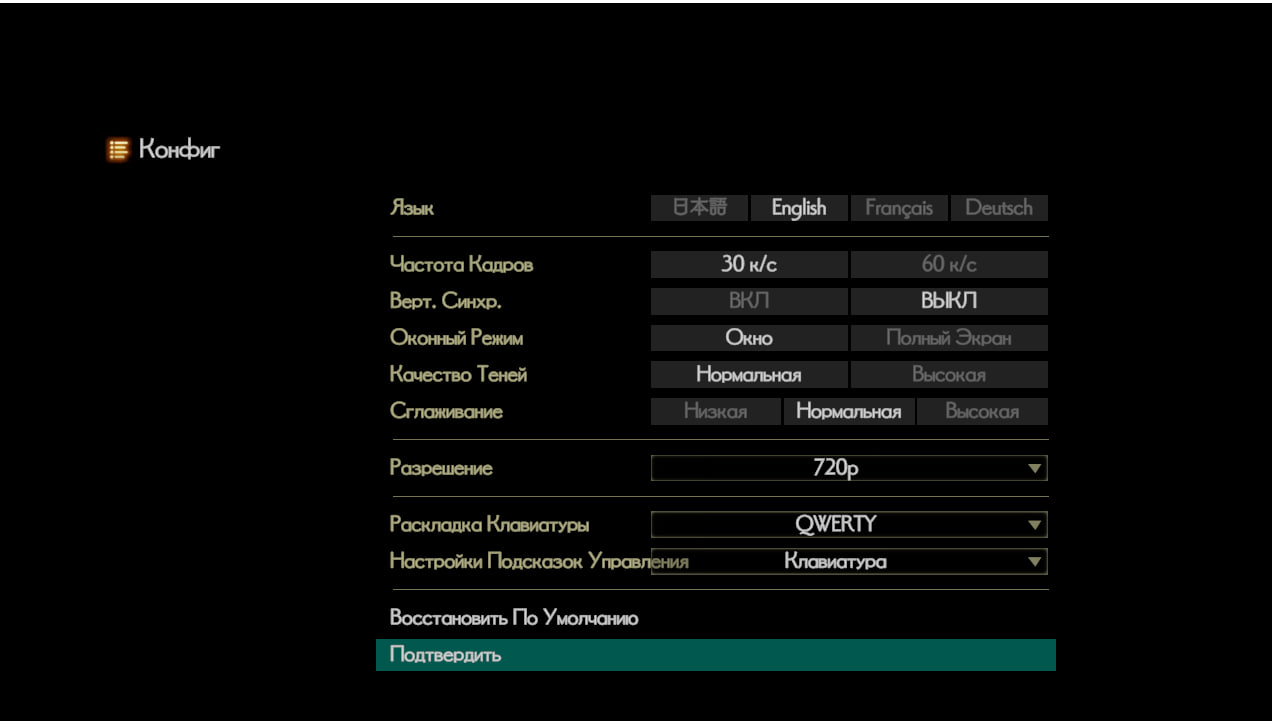Screen dimensions: 1272x721
Task: Open the 720p resolution dropdown
Action: point(848,468)
